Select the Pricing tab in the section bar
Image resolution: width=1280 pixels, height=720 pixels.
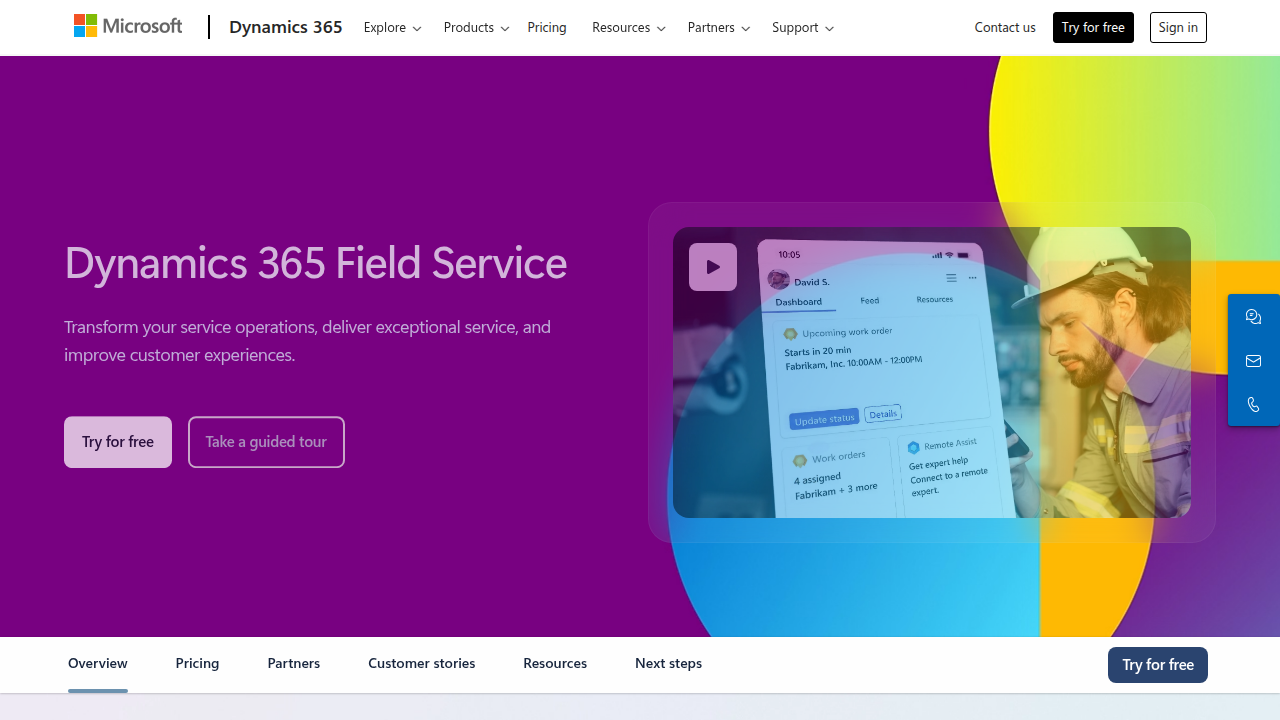[x=197, y=664]
